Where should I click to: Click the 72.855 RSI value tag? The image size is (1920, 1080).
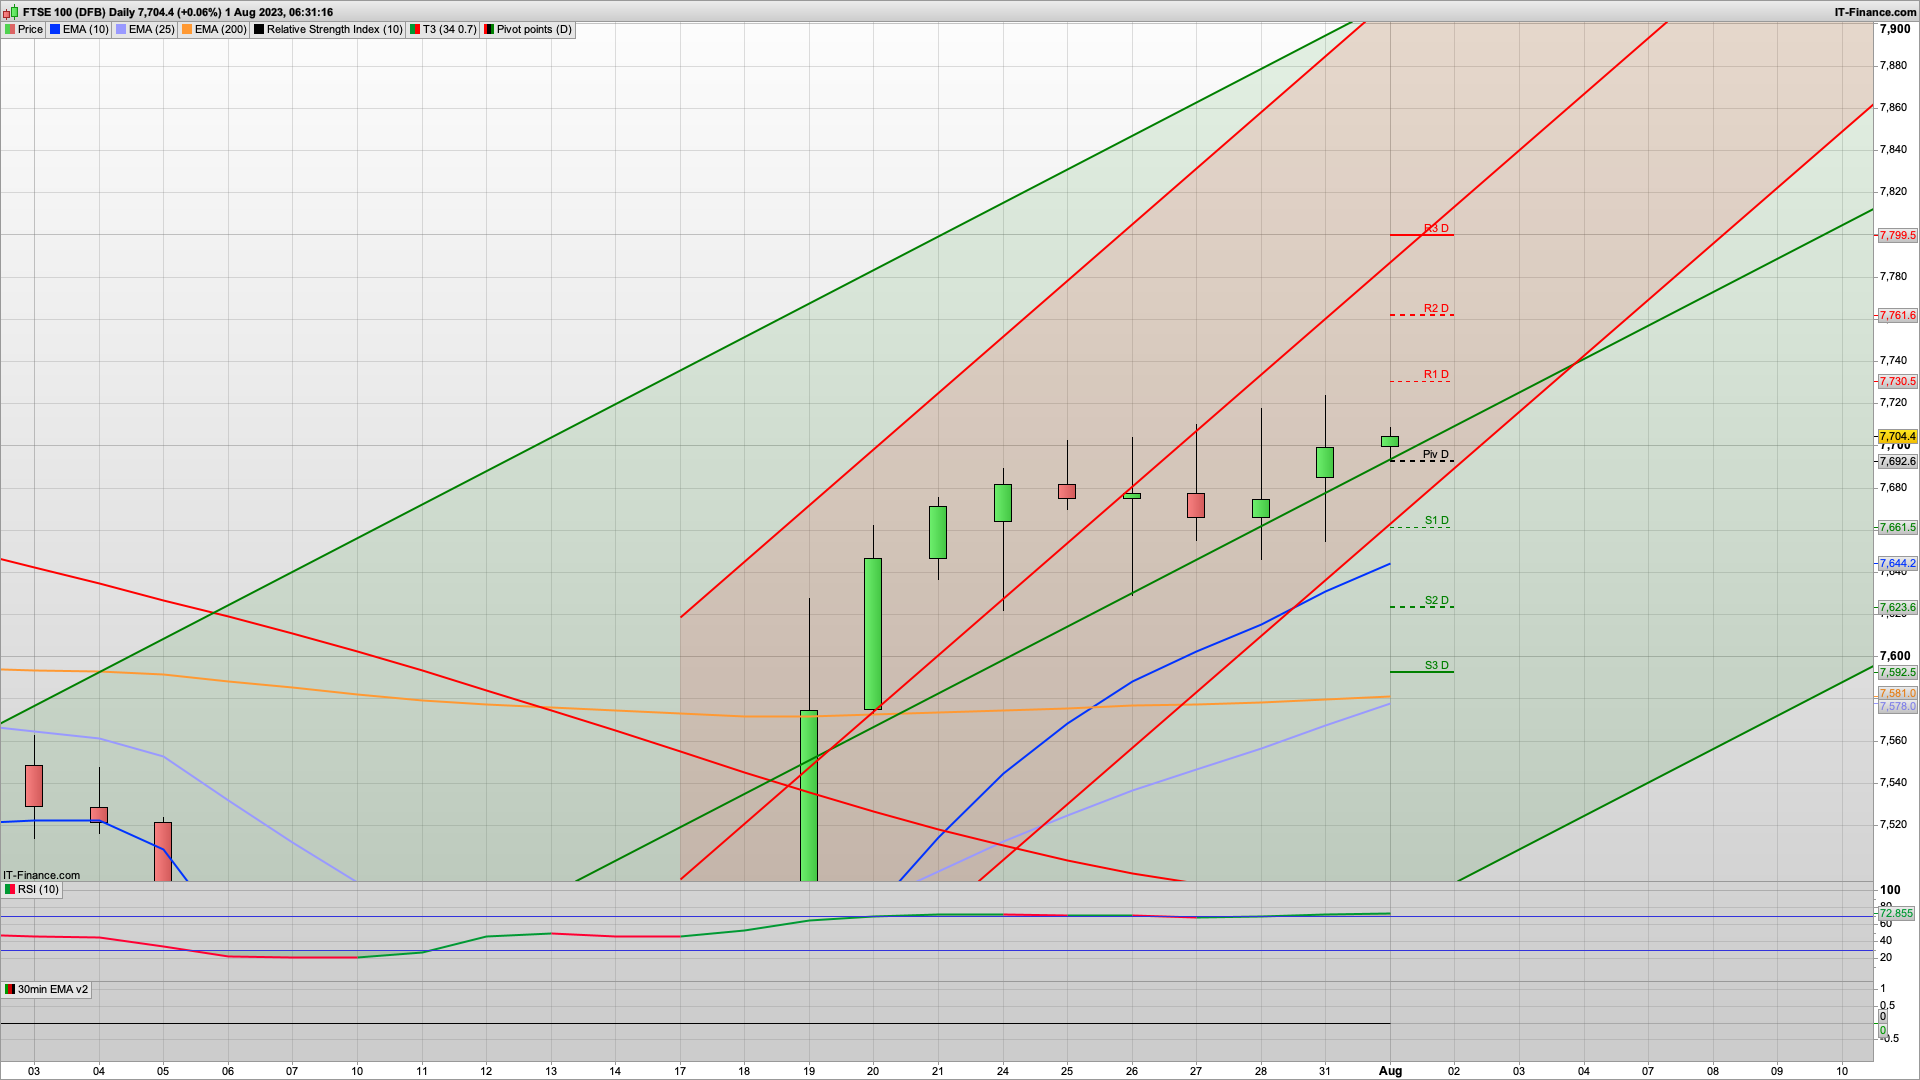point(1896,914)
